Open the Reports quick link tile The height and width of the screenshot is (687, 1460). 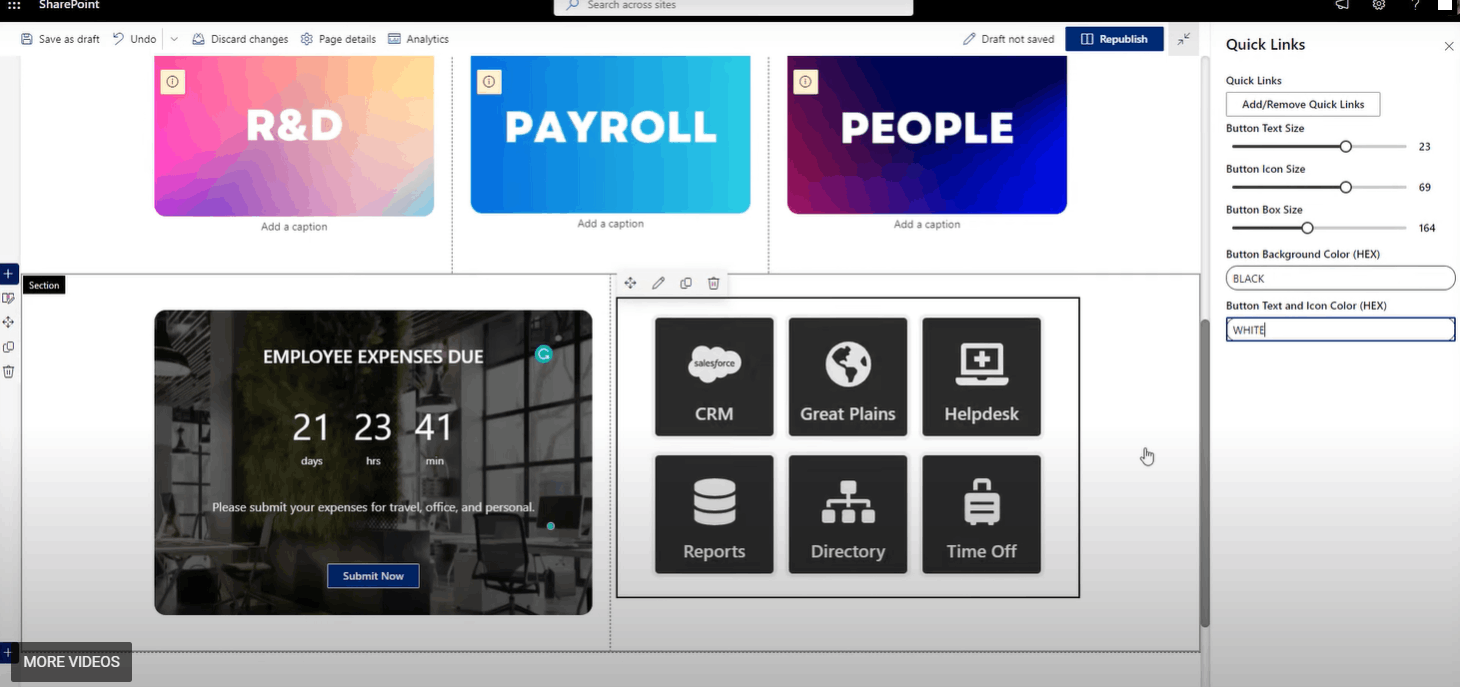714,514
